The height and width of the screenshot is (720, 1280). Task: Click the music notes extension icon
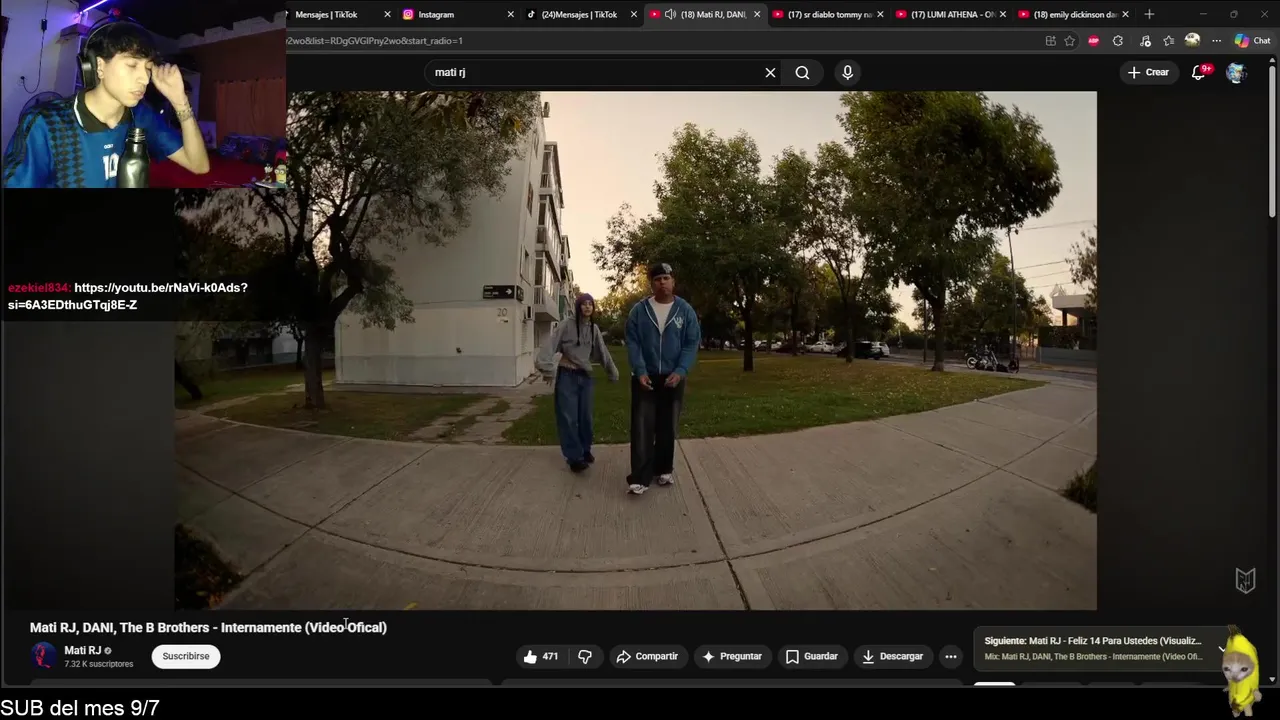pyautogui.click(x=1145, y=41)
